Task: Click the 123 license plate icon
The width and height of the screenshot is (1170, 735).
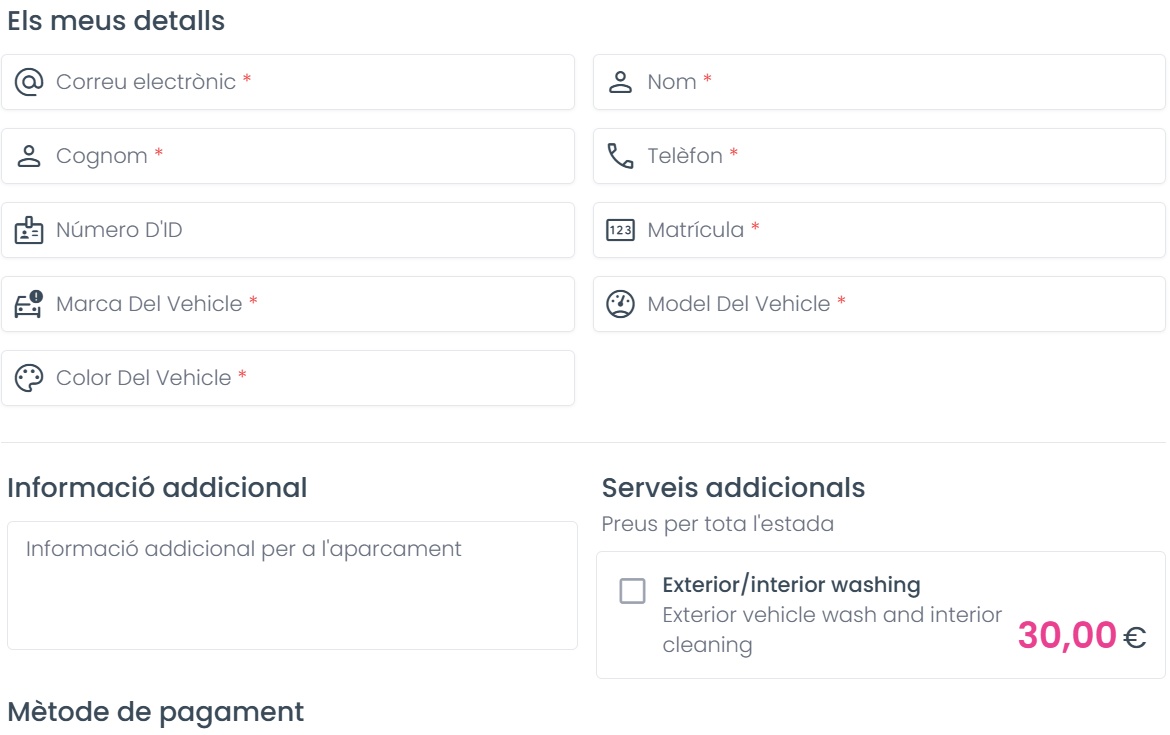Action: click(621, 230)
